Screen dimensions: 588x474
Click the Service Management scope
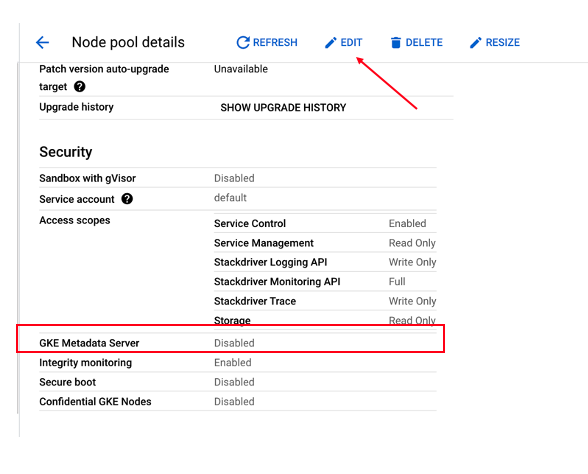coord(264,243)
